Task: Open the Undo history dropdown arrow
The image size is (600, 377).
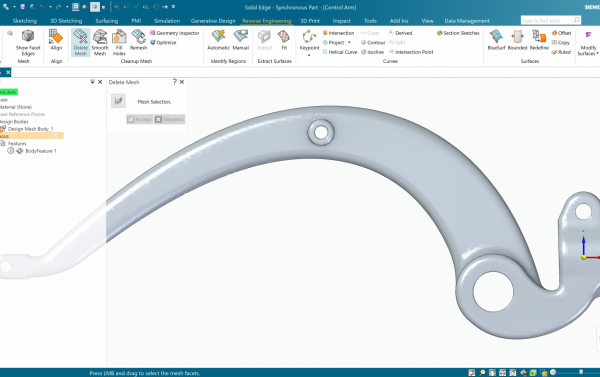Action: point(50,7)
